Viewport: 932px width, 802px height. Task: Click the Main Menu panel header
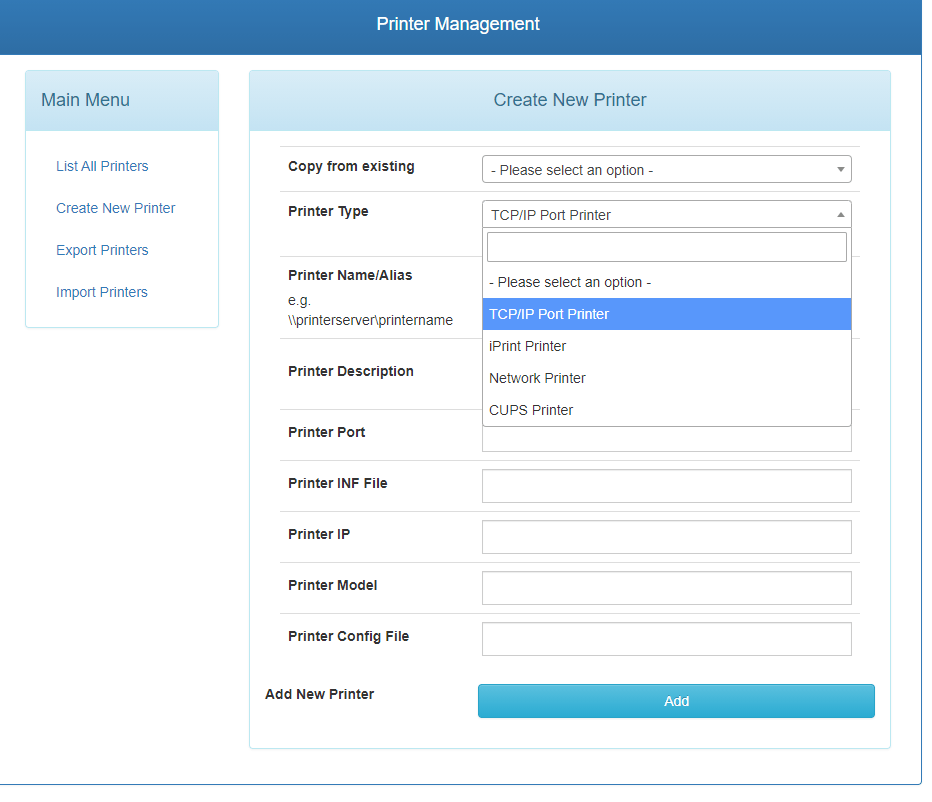[x=84, y=100]
